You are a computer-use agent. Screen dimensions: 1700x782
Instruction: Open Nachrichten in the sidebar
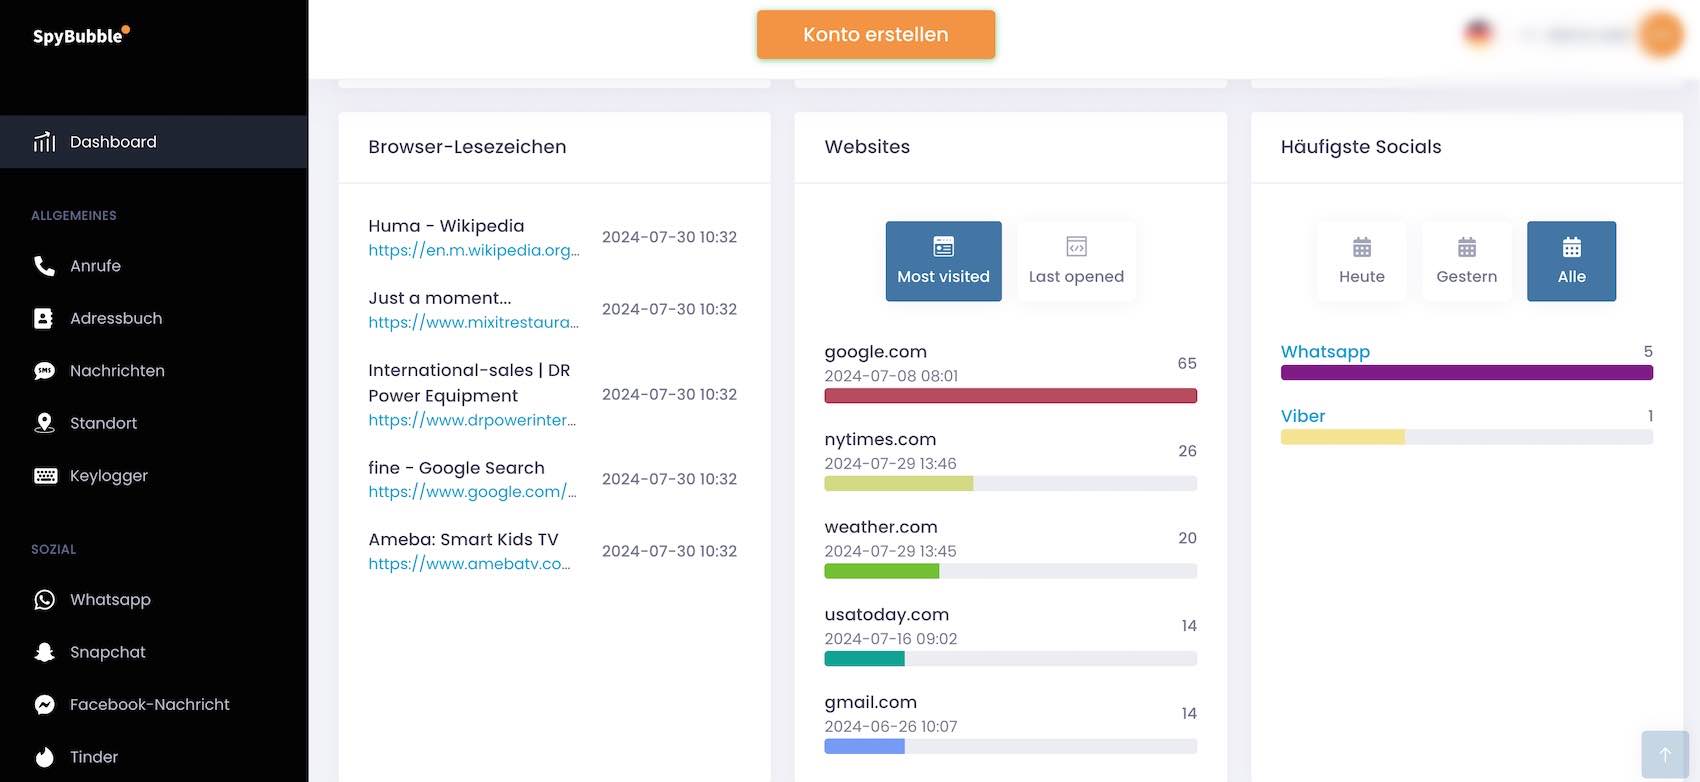[154, 371]
